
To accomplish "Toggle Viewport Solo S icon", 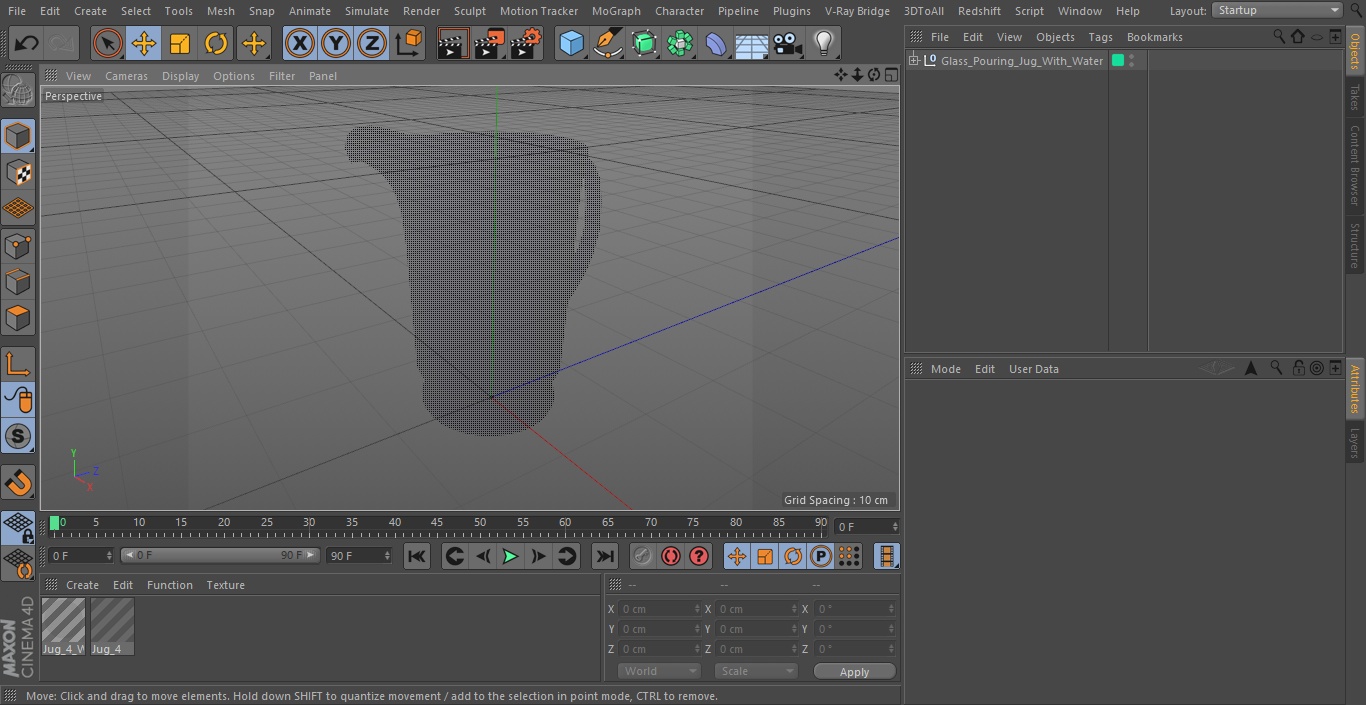I will [18, 436].
